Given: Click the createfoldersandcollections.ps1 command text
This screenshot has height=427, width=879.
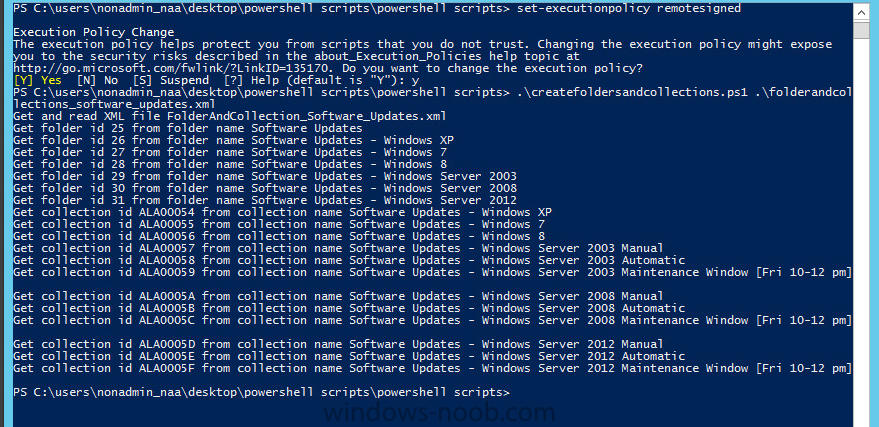Looking at the screenshot, I should click(x=632, y=92).
